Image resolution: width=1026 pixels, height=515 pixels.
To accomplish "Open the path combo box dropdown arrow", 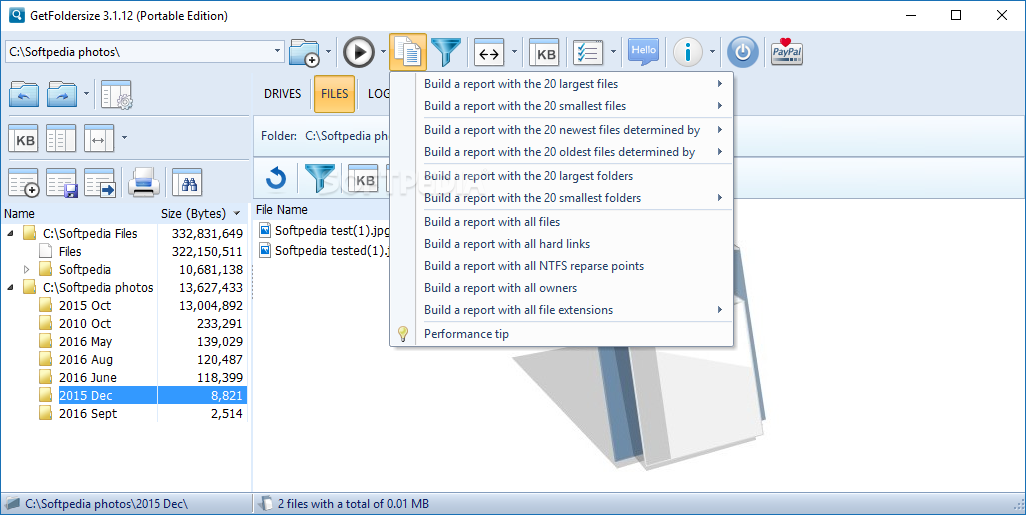I will [277, 51].
